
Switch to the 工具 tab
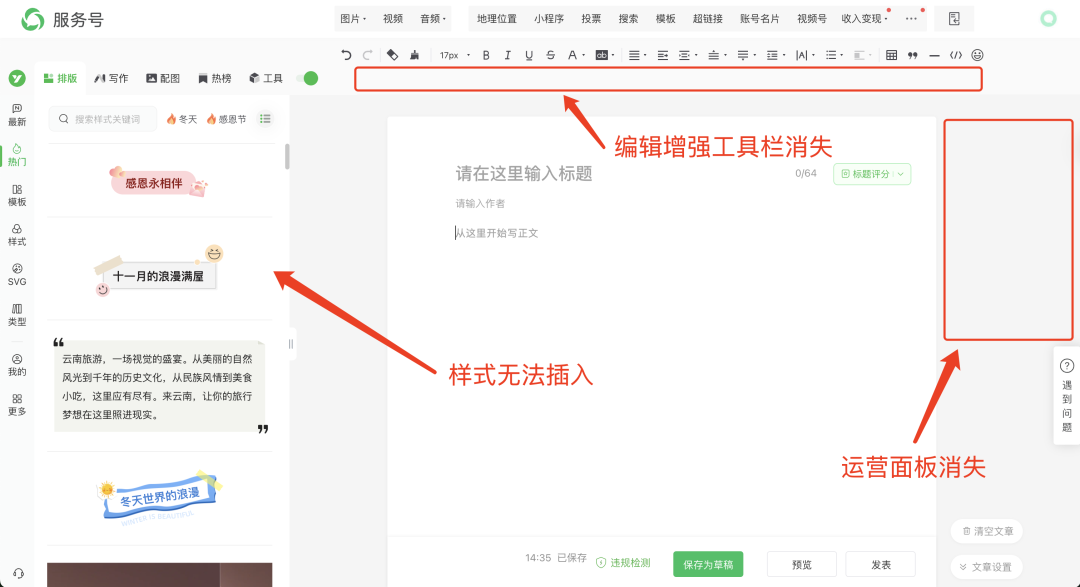coord(266,78)
